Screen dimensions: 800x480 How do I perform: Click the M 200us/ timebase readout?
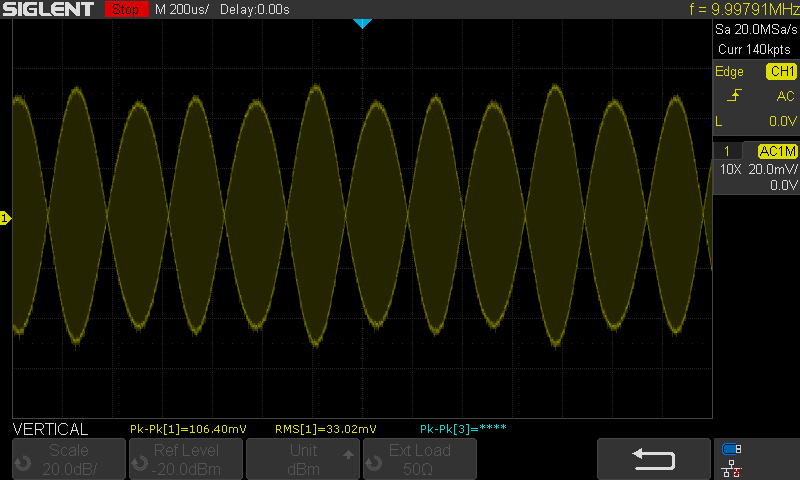[182, 9]
